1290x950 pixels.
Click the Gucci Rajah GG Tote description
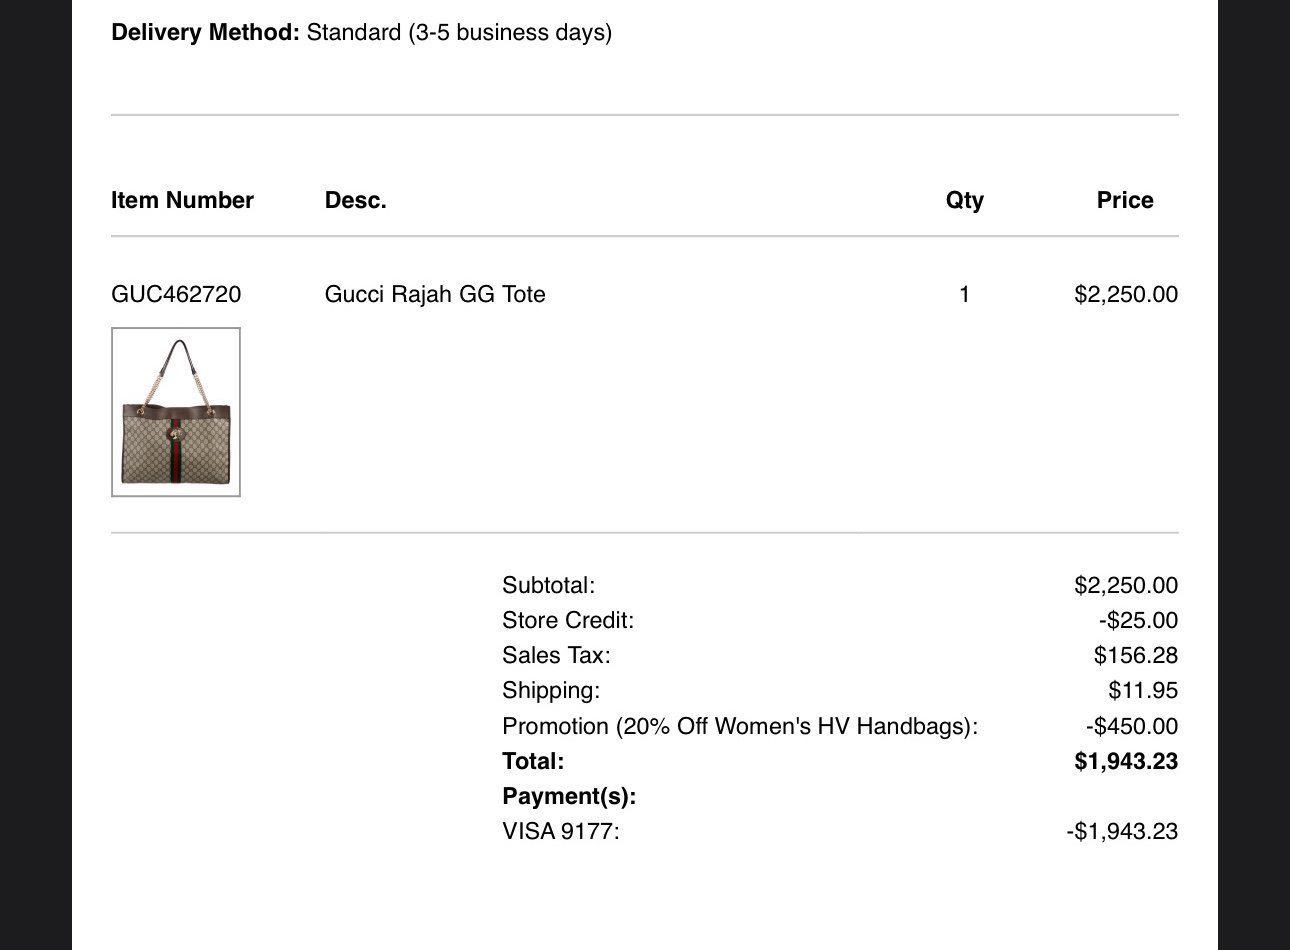click(x=435, y=294)
